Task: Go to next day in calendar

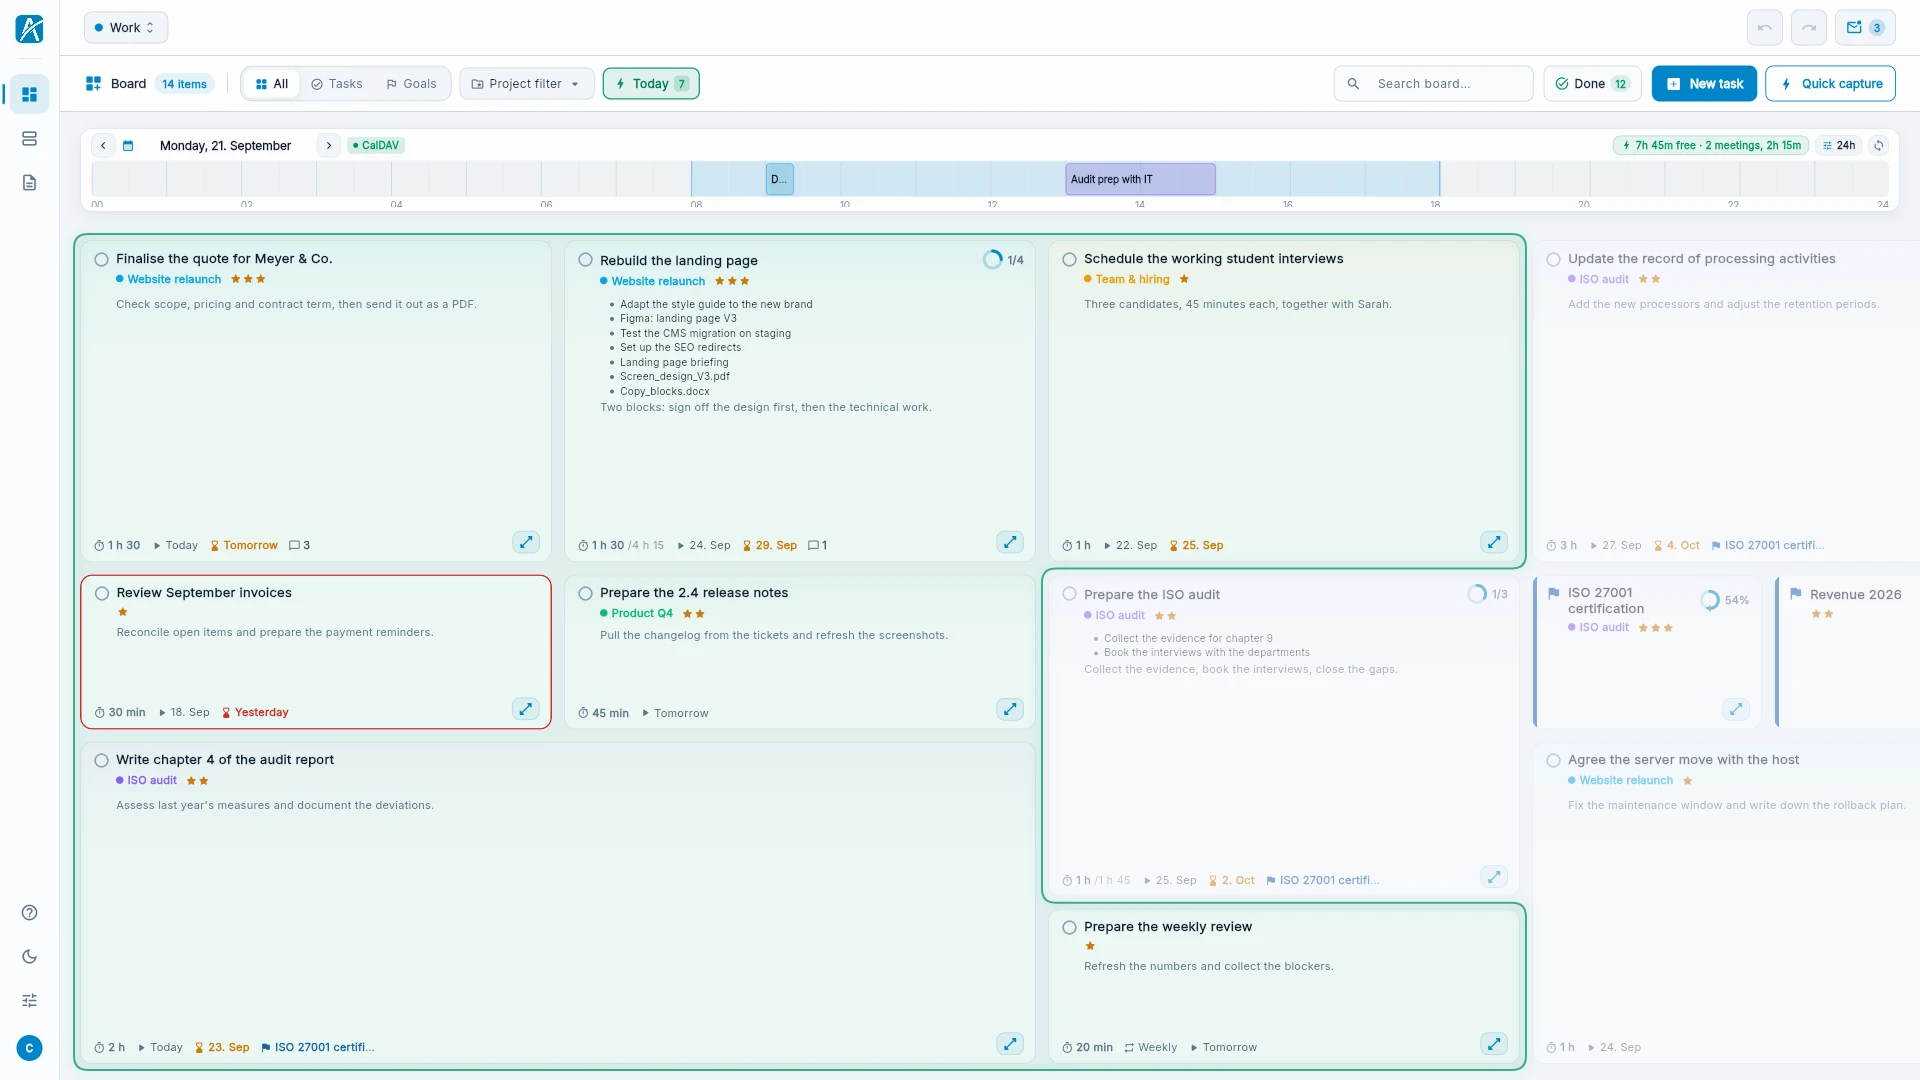Action: 328,146
